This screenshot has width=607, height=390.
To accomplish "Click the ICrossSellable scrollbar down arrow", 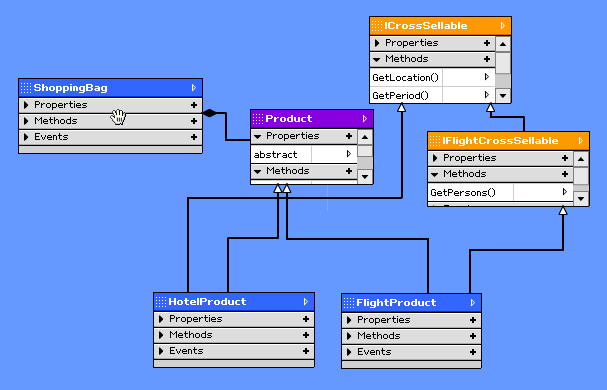I will tap(503, 95).
